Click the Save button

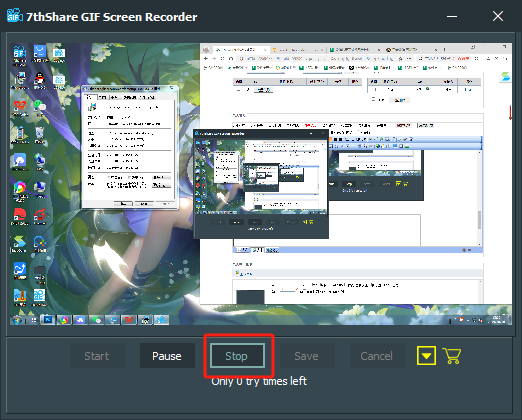click(307, 356)
